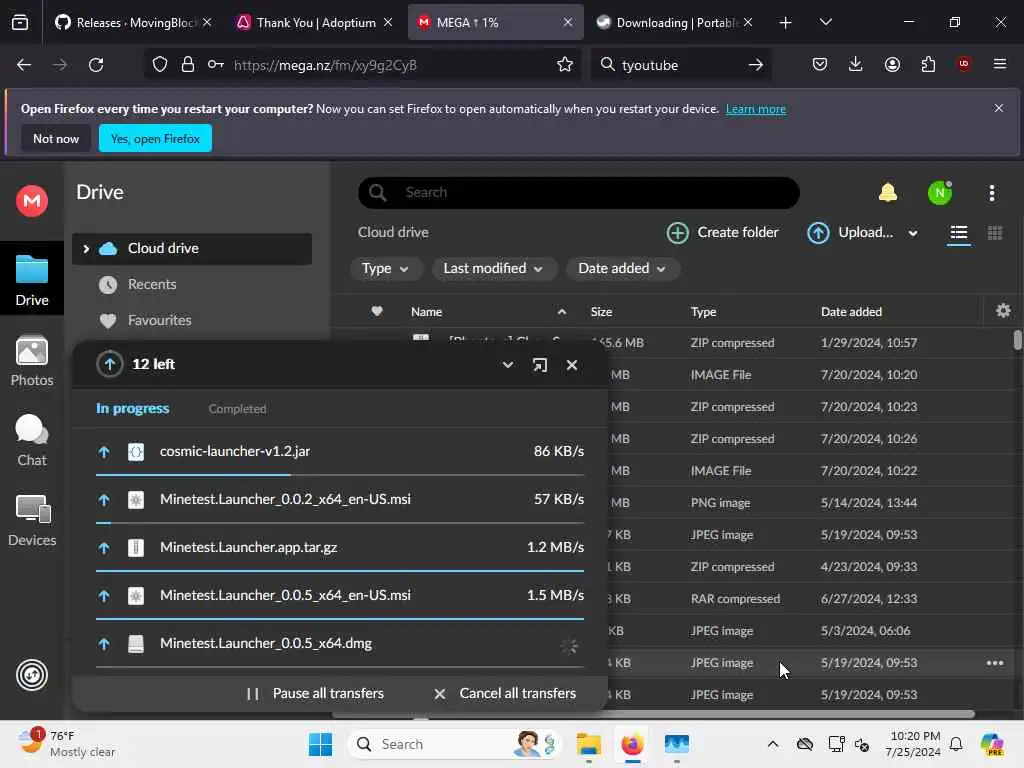Click the upload arrow icon next to 12 left
This screenshot has width=1024, height=768.
(110, 364)
